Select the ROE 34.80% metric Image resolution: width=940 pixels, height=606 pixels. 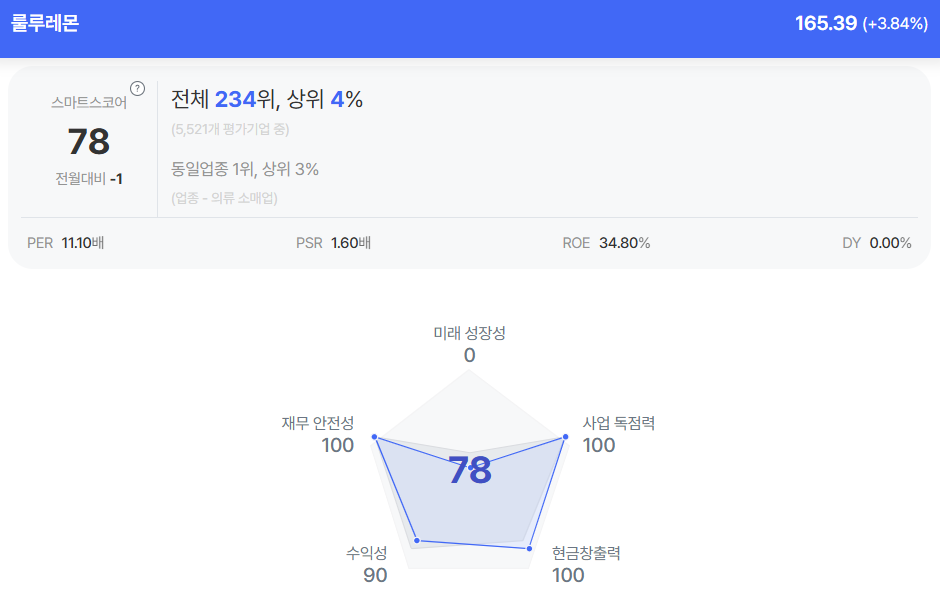tap(606, 243)
